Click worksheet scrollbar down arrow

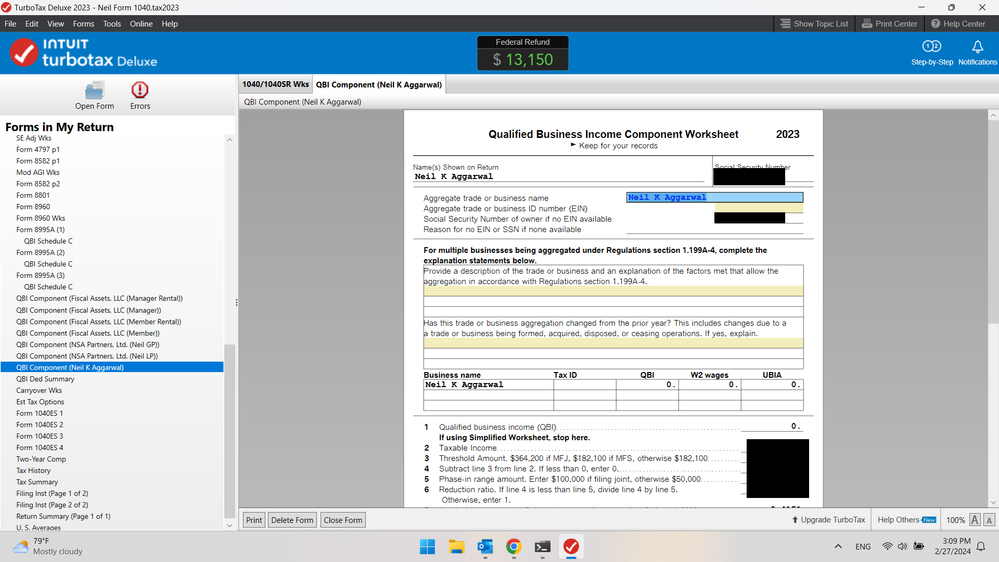(x=993, y=503)
